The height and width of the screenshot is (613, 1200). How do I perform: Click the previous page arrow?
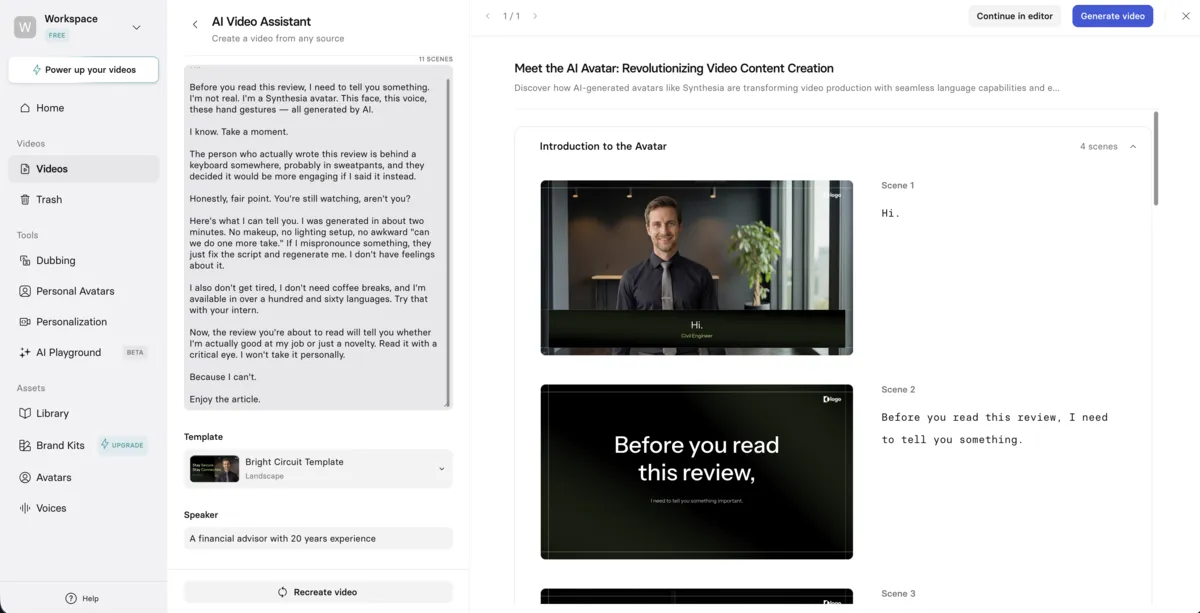coord(488,16)
